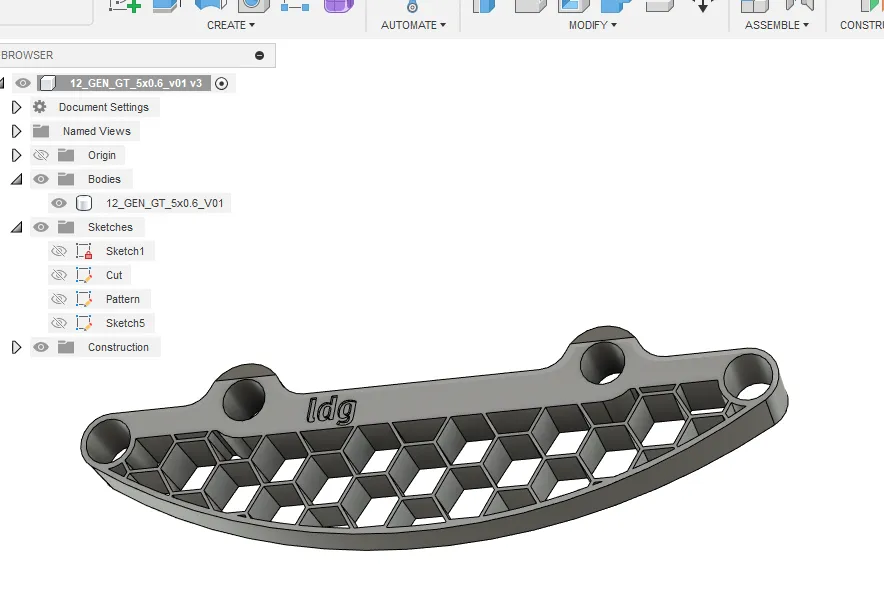This screenshot has height=609, width=884.
Task: Click the Cut sketch icon
Action: pyautogui.click(x=84, y=275)
